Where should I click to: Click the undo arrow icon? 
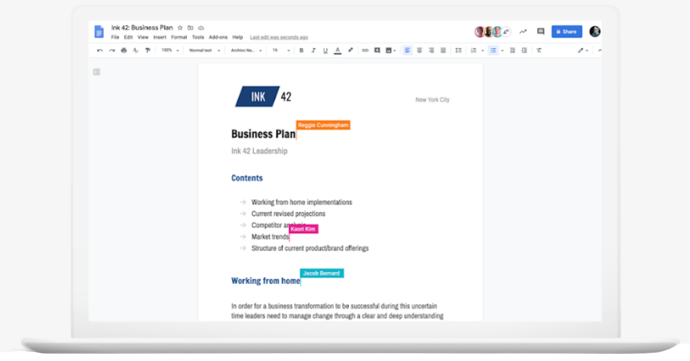[x=100, y=51]
